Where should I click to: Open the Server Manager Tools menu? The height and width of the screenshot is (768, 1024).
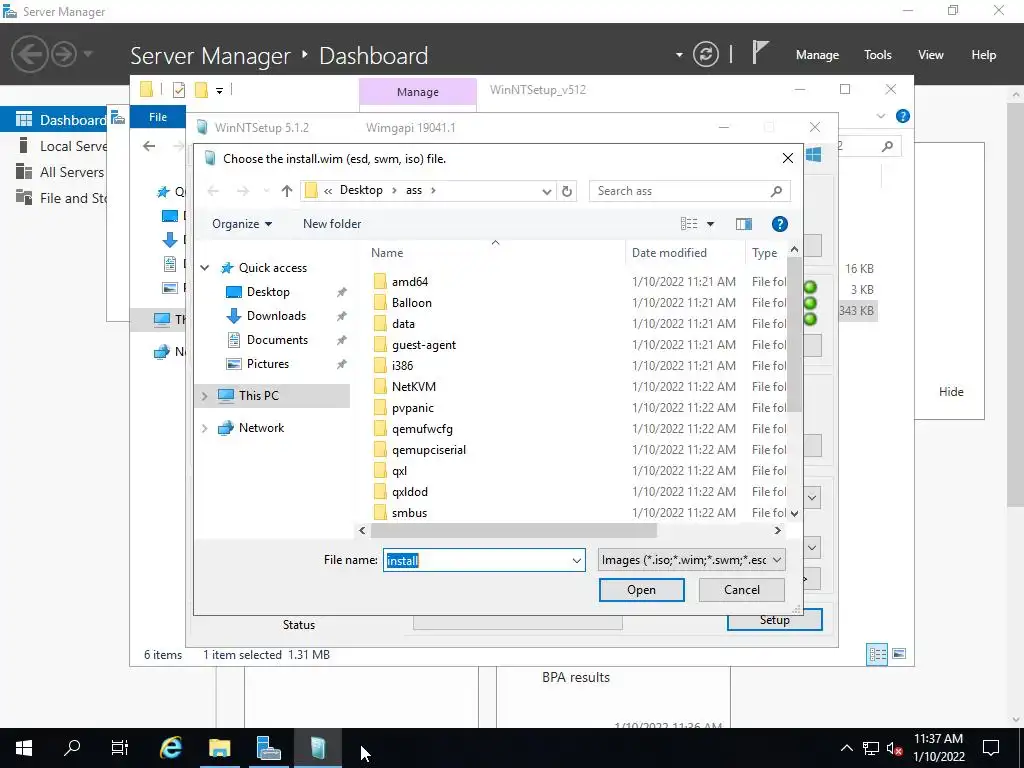(877, 55)
